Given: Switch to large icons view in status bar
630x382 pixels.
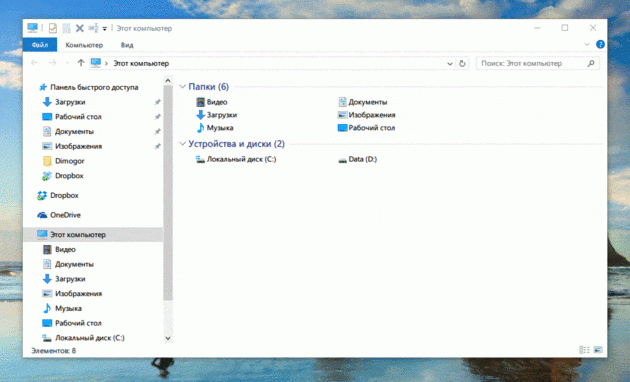Looking at the screenshot, I should pos(598,350).
